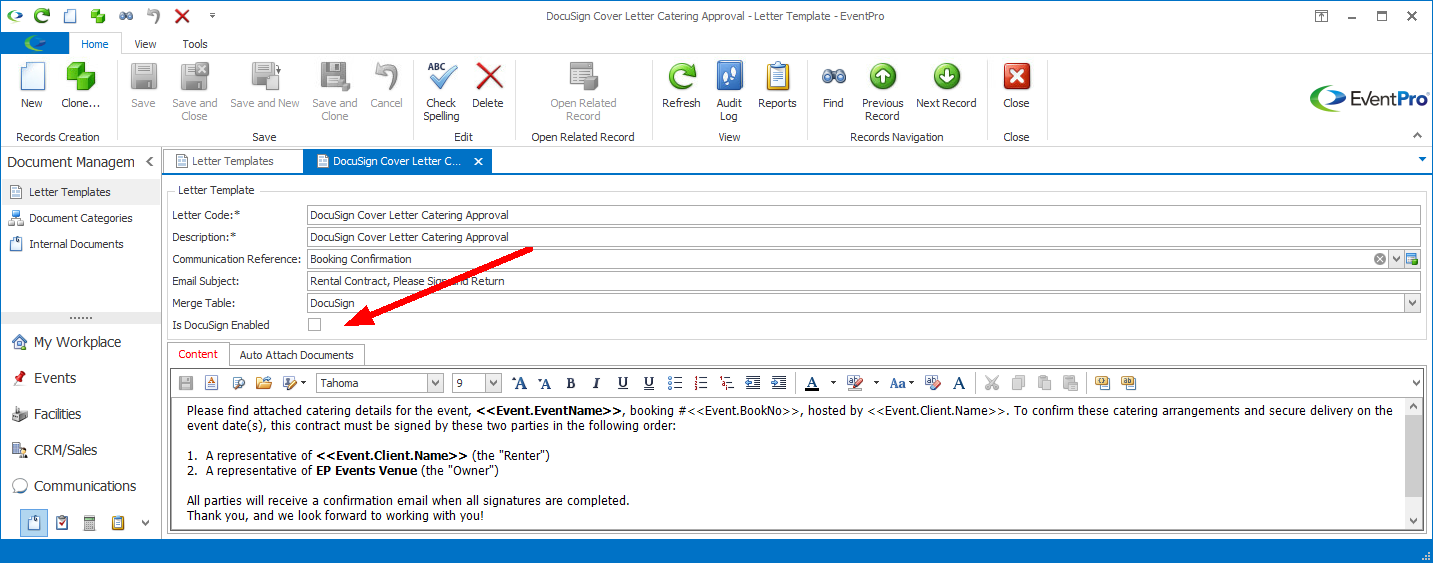Screen dimensions: 1433x563
Task: Expand the Merge Table dropdown
Action: click(x=1412, y=303)
